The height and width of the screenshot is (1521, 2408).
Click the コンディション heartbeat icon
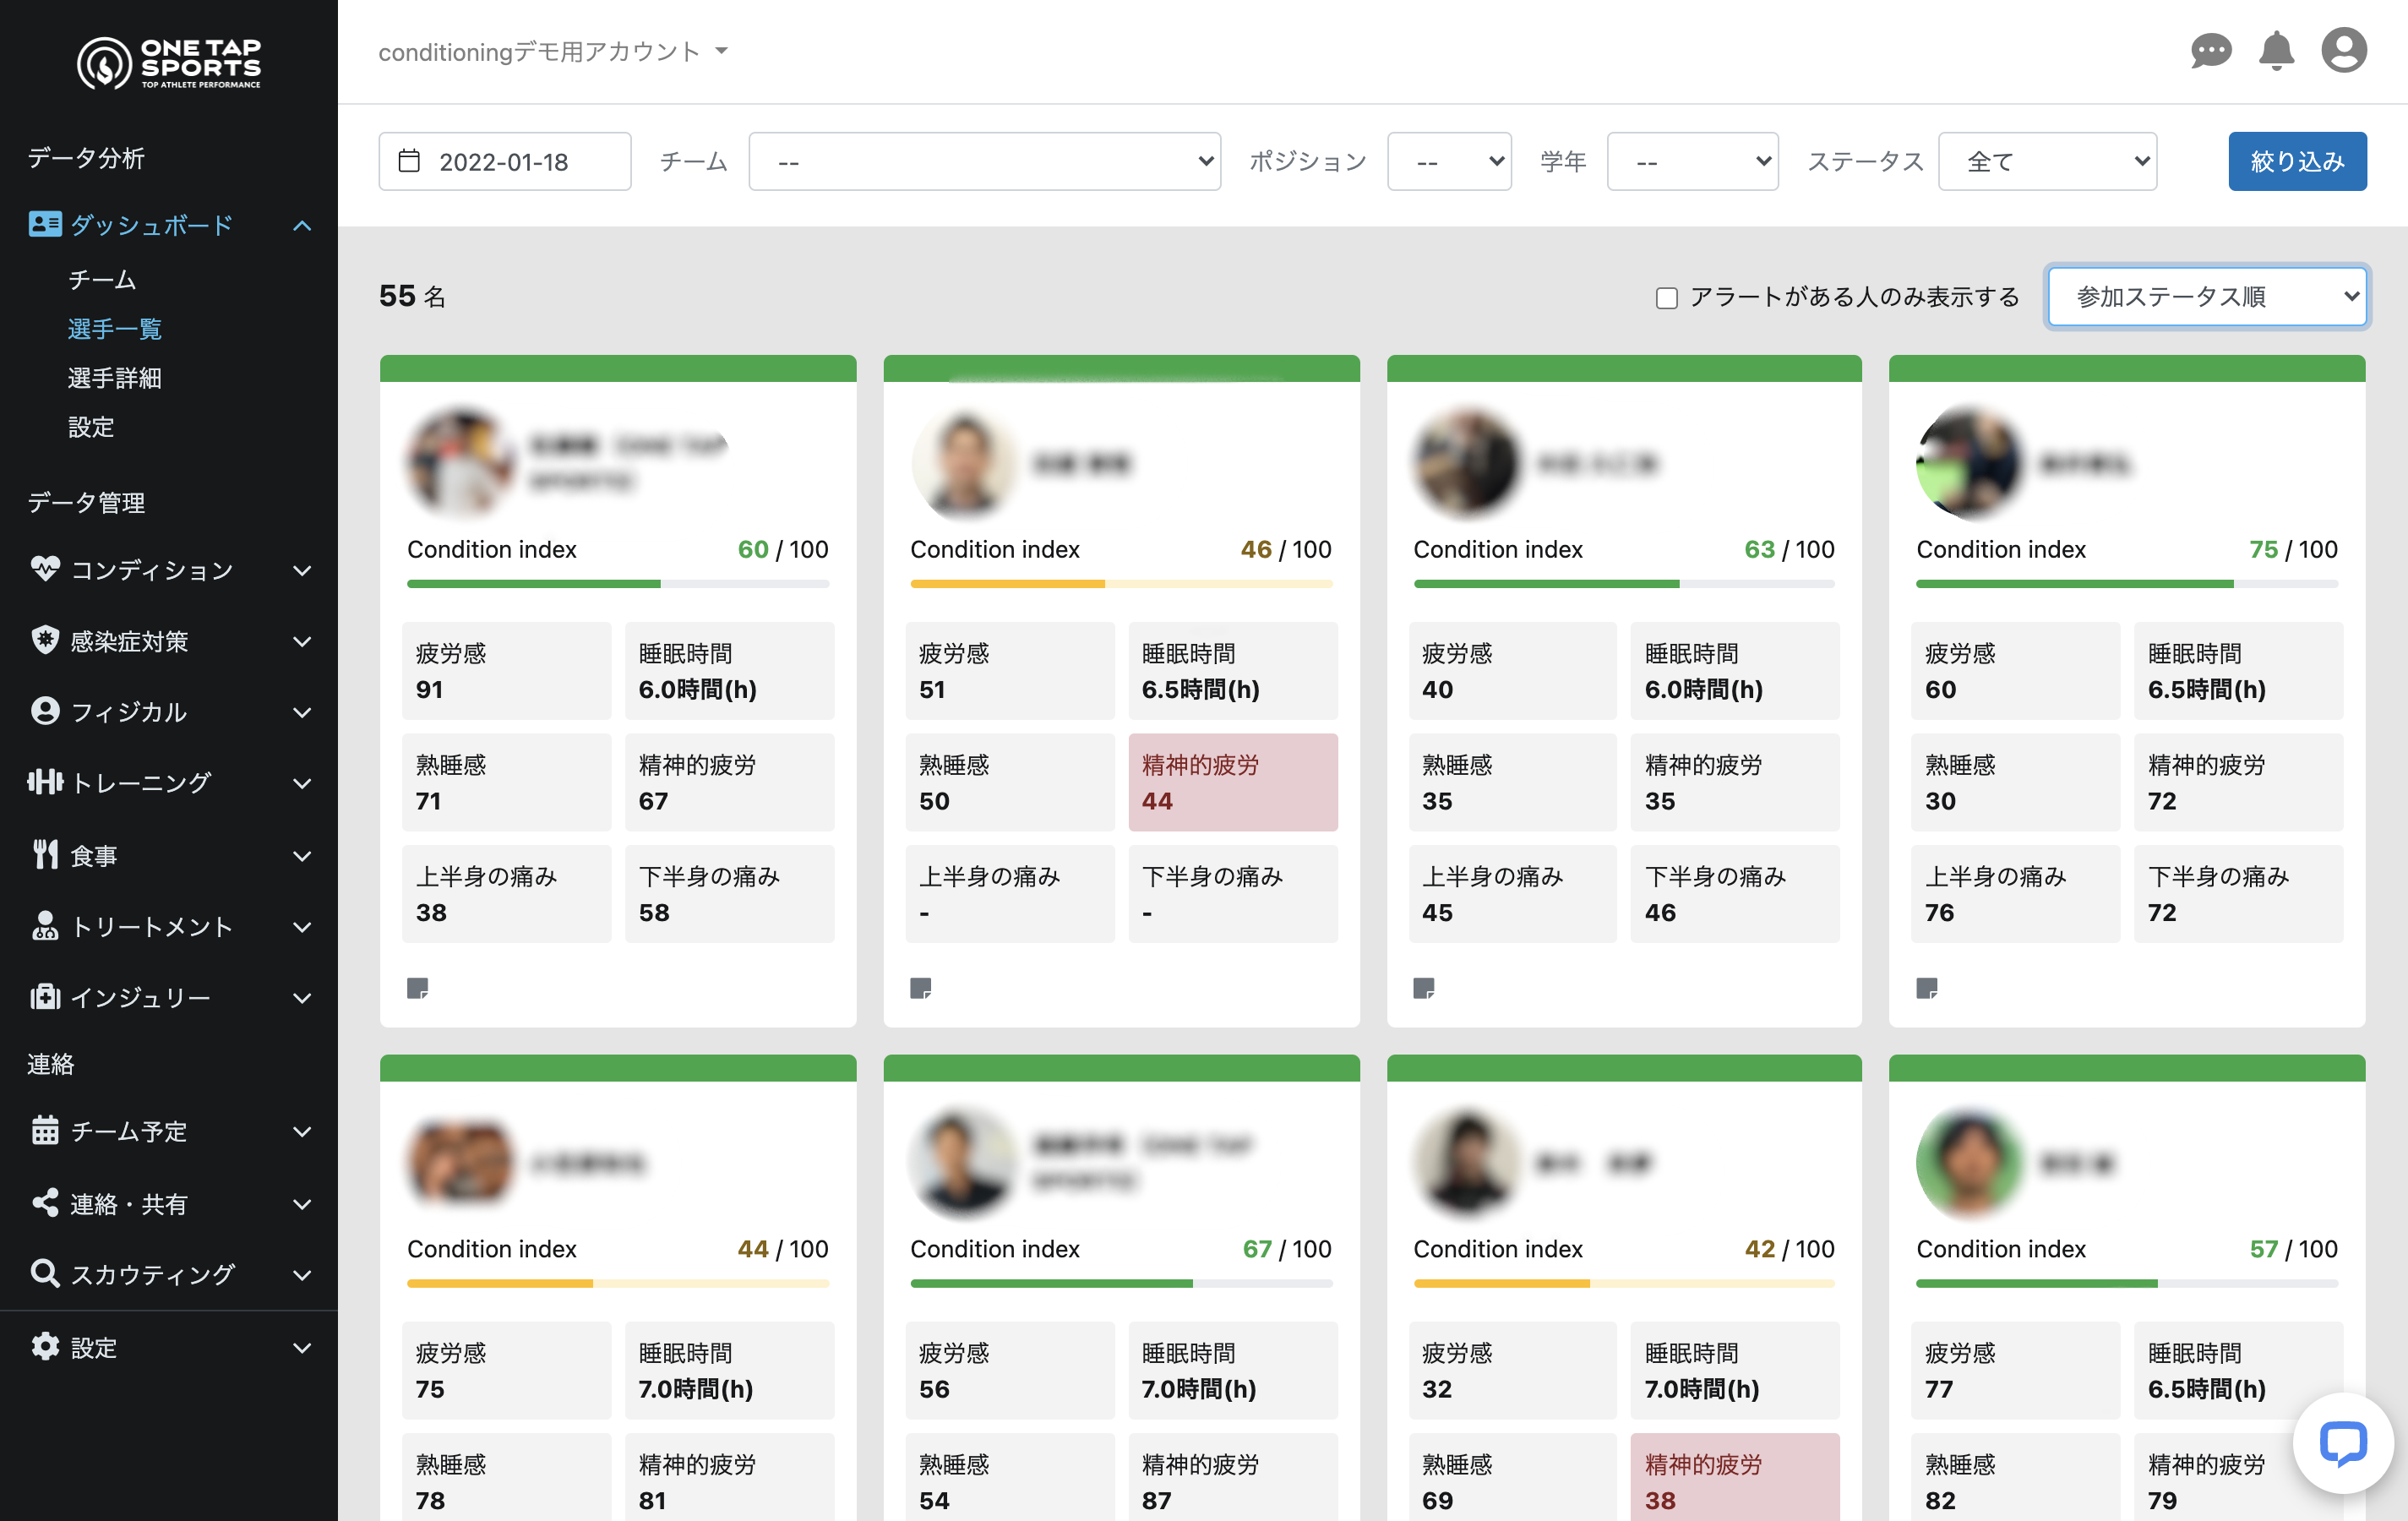pyautogui.click(x=45, y=569)
